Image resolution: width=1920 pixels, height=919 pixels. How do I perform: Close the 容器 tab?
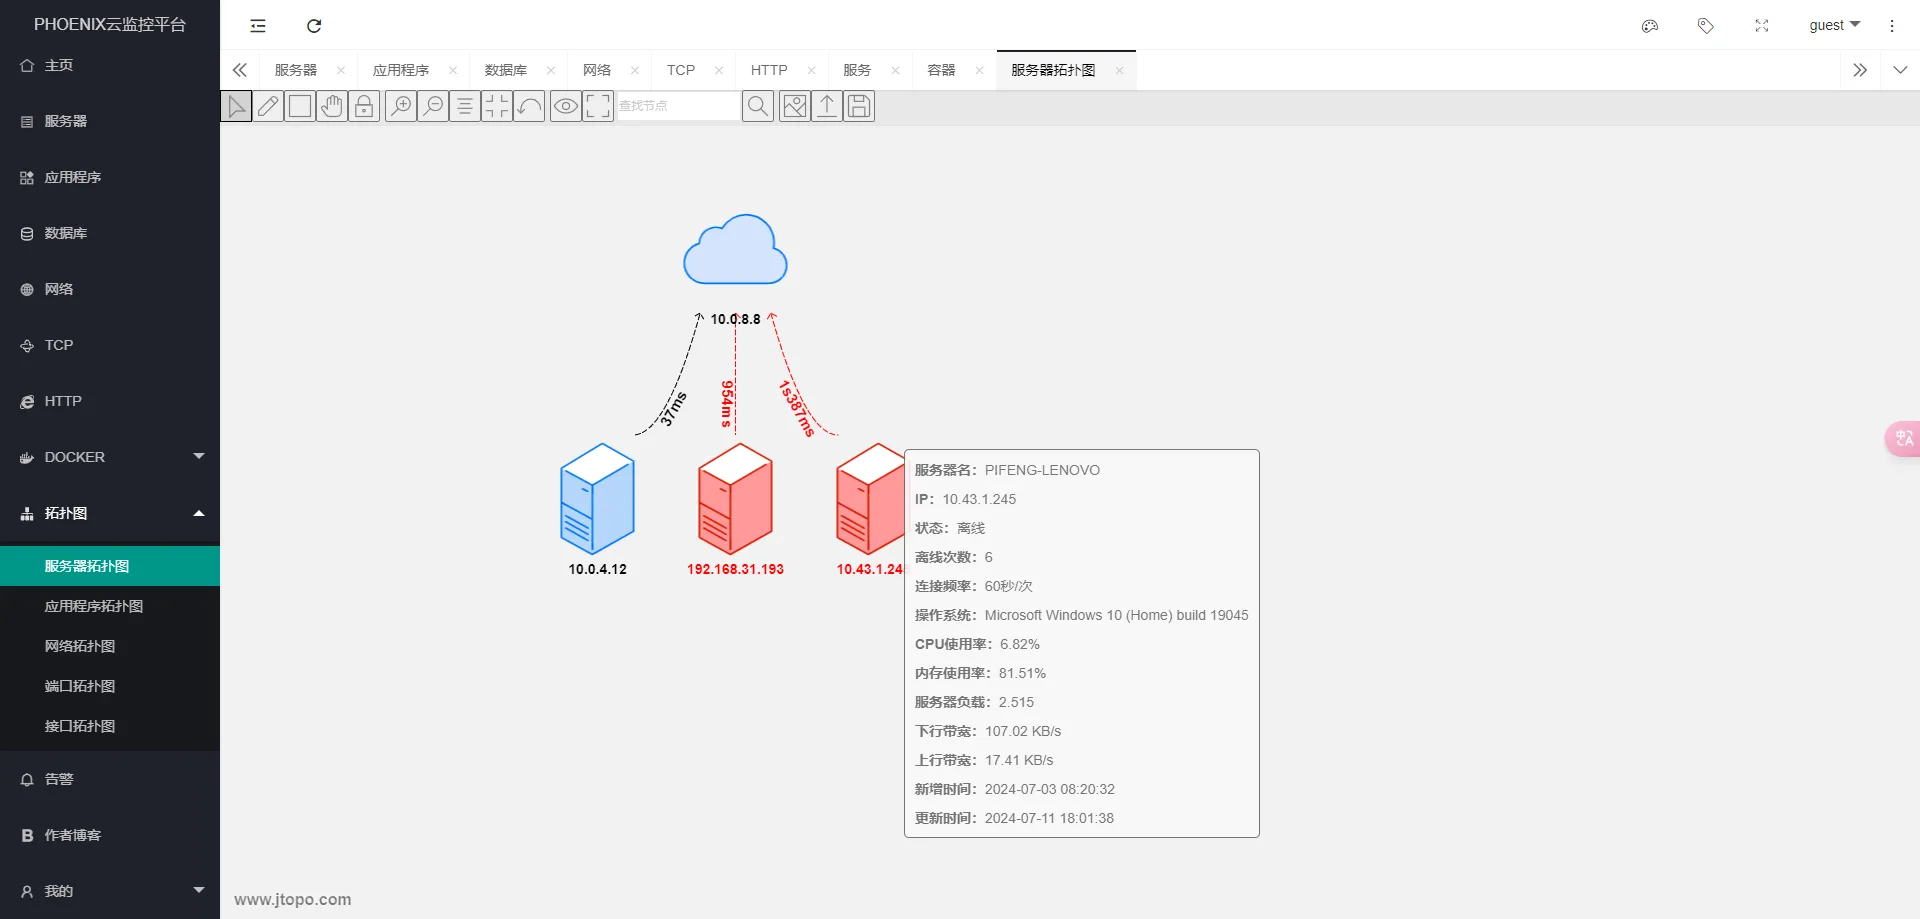pyautogui.click(x=979, y=71)
